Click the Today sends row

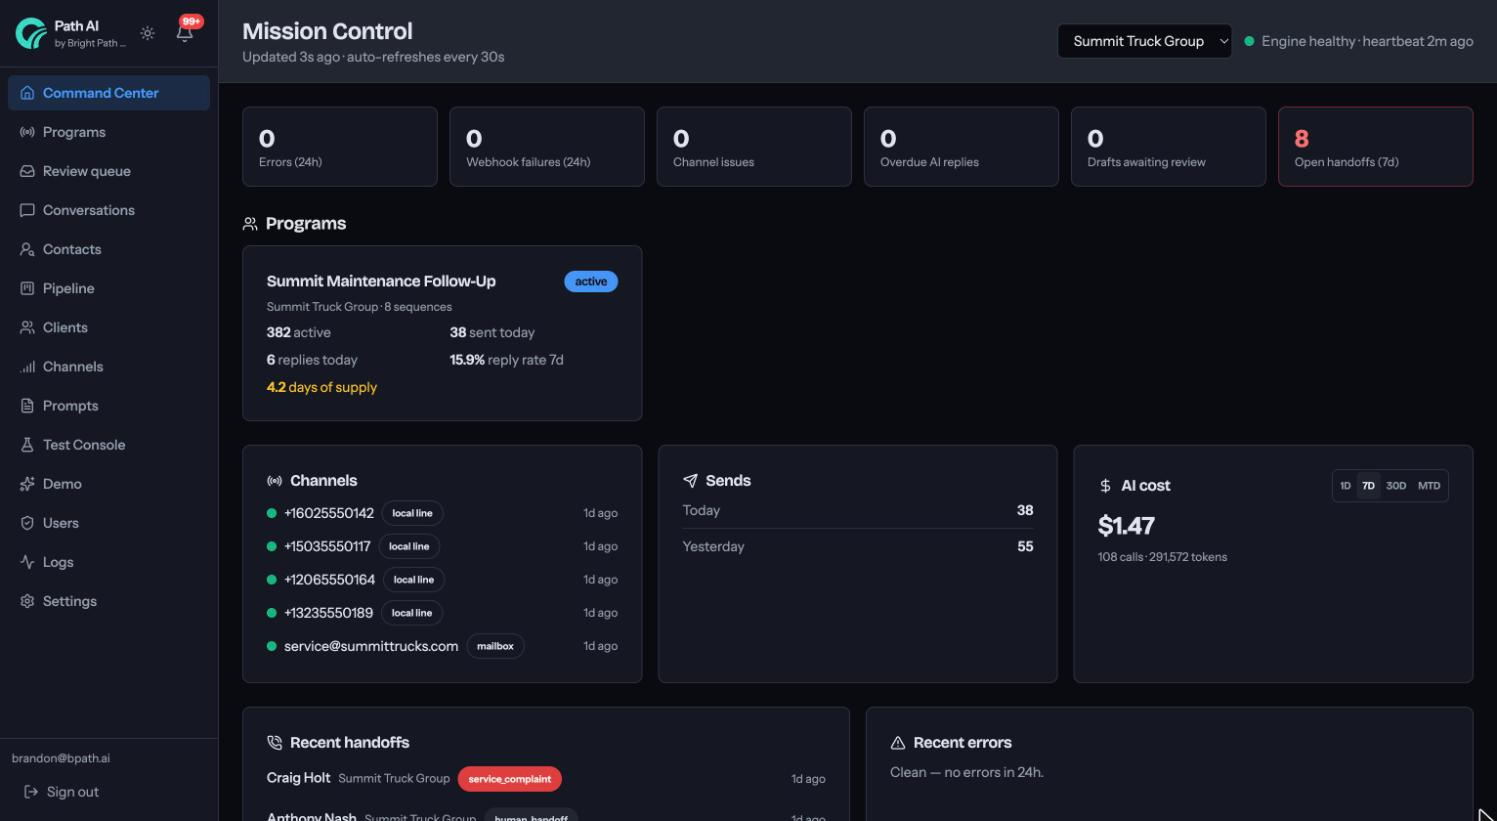[x=858, y=510]
